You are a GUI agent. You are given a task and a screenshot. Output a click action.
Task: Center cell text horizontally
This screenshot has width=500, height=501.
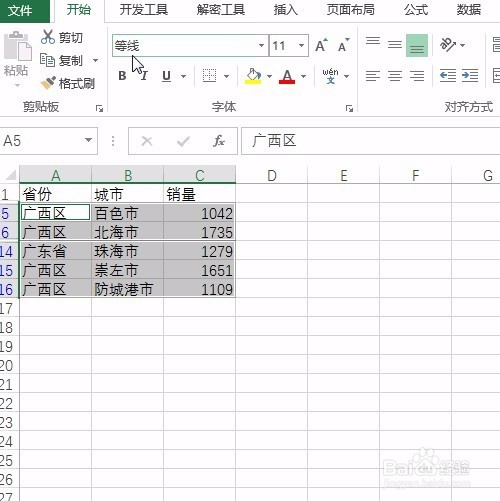[395, 76]
